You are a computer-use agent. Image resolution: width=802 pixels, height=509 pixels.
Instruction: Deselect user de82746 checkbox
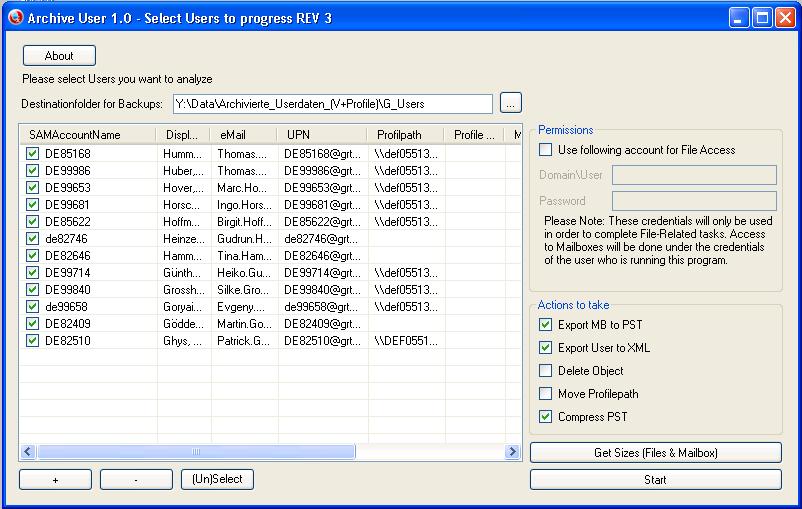(x=33, y=239)
